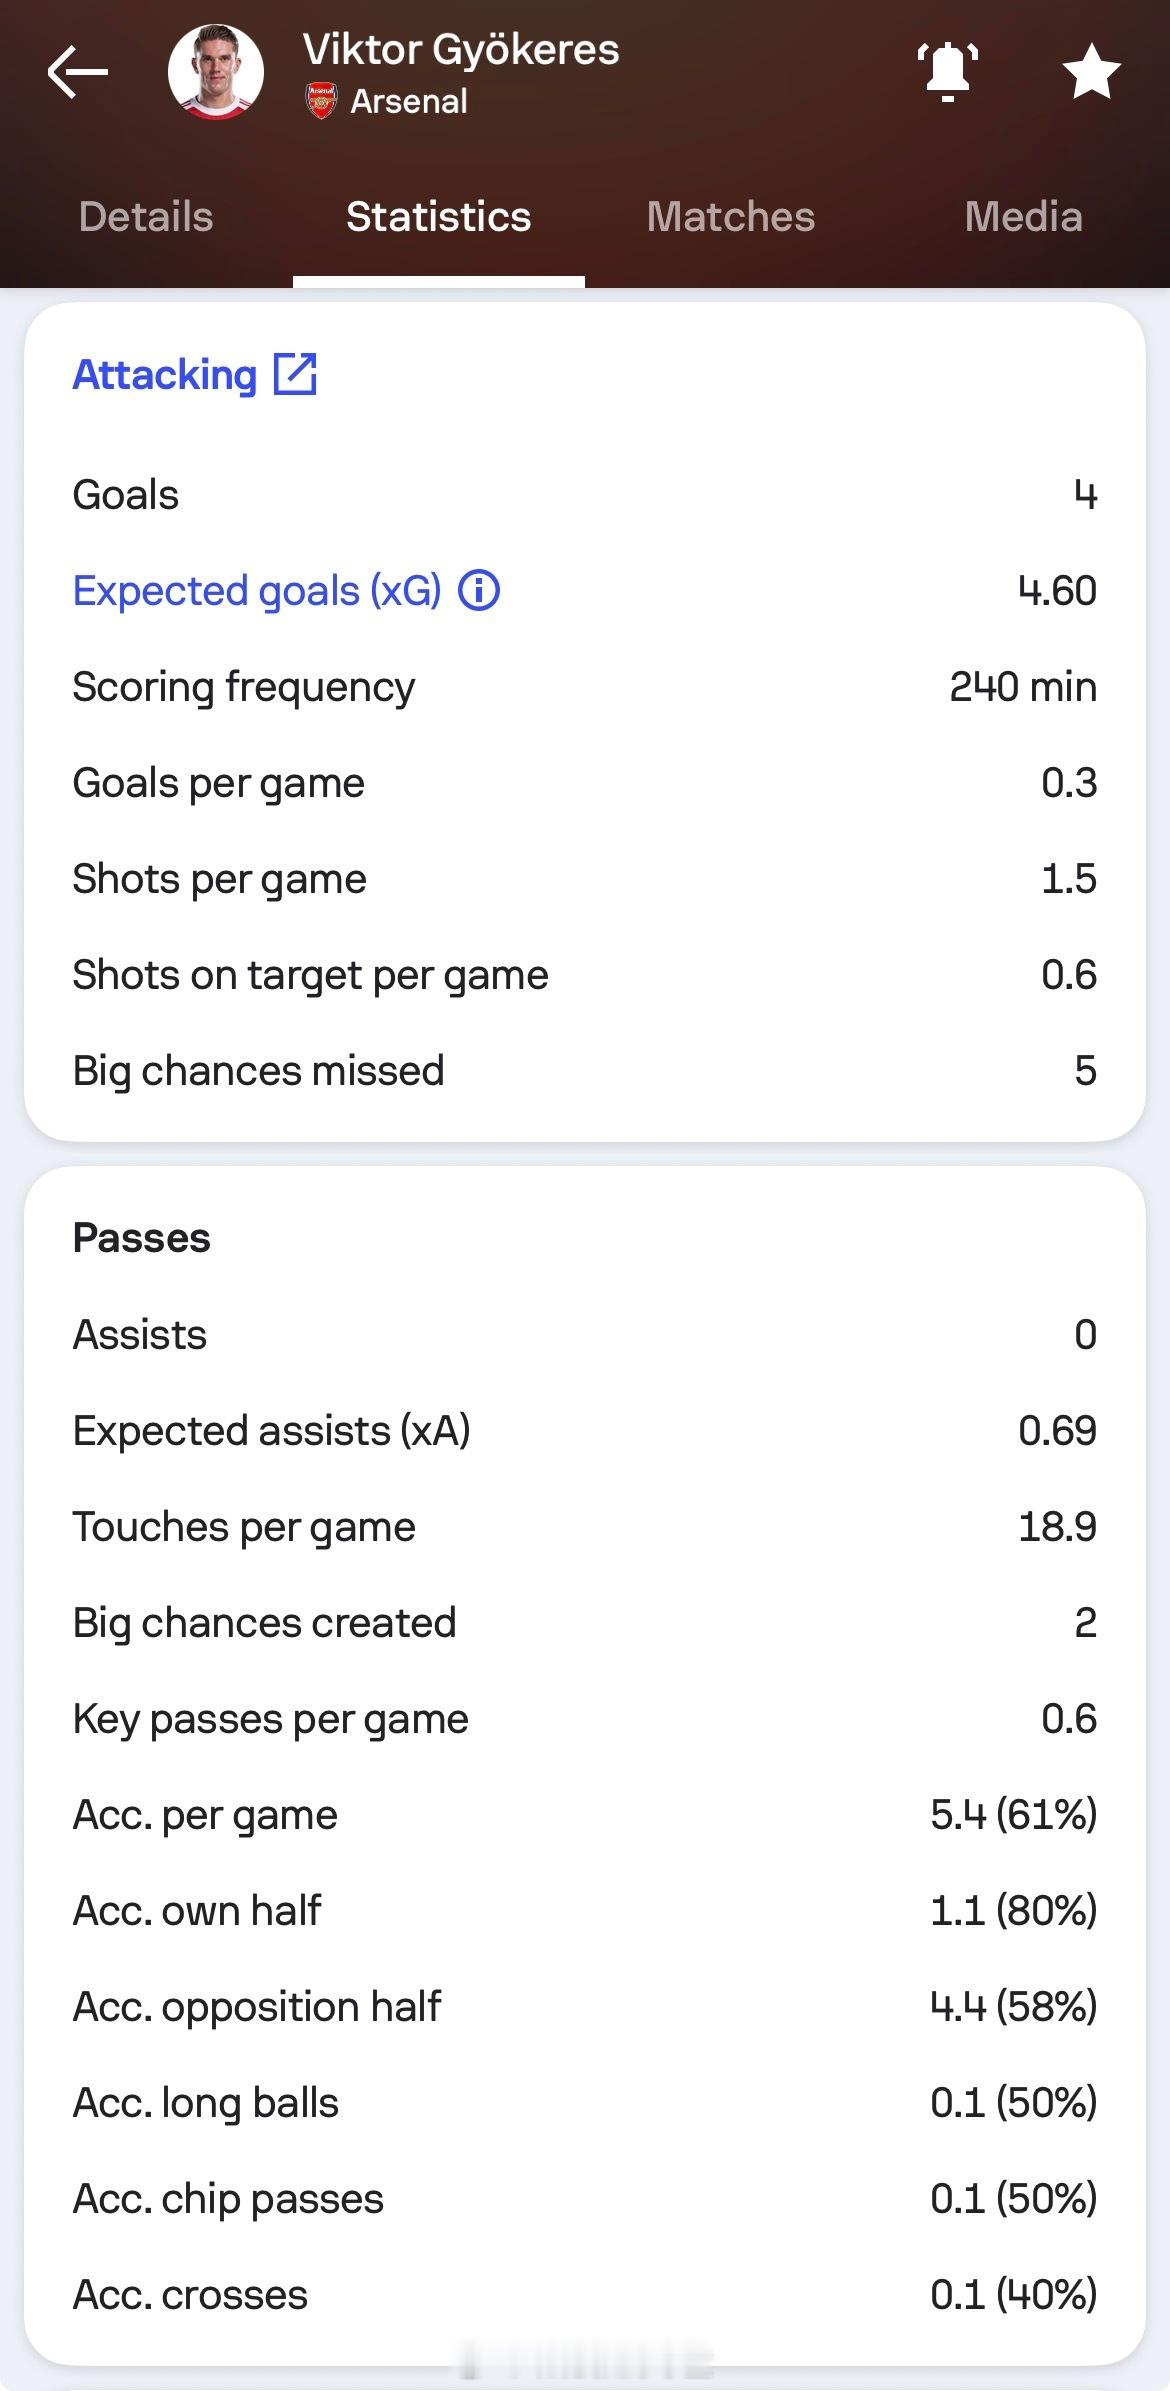The image size is (1170, 2391).
Task: Open the Expected goals (xG) link
Action: pyautogui.click(x=257, y=591)
